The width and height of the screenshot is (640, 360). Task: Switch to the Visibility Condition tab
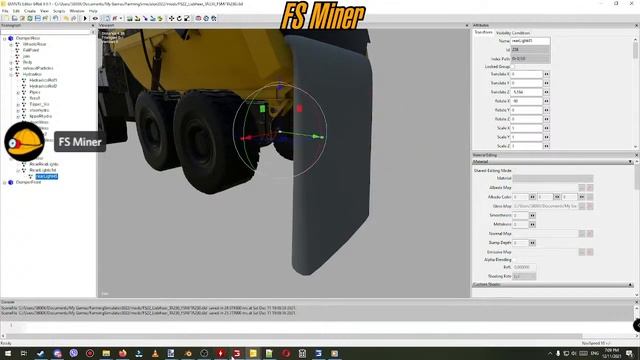[x=513, y=33]
